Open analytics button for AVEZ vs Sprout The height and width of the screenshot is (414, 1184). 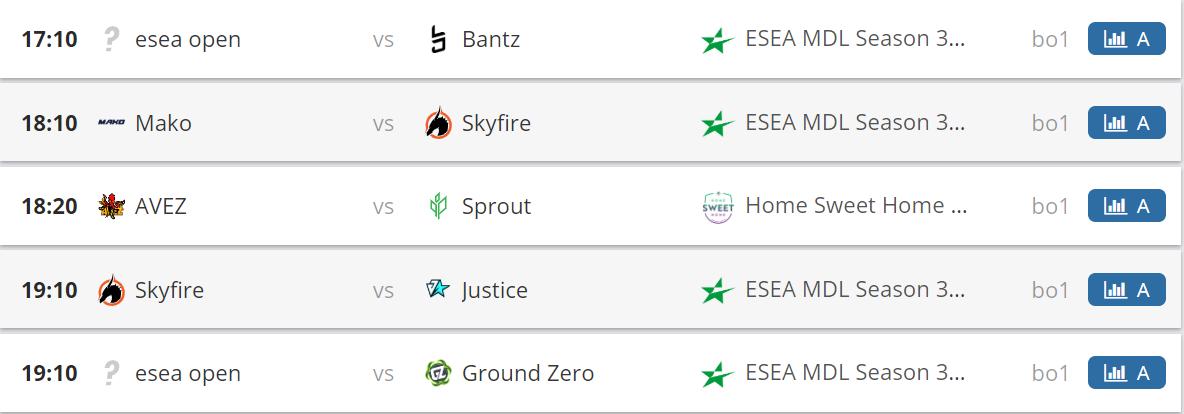click(x=1126, y=206)
